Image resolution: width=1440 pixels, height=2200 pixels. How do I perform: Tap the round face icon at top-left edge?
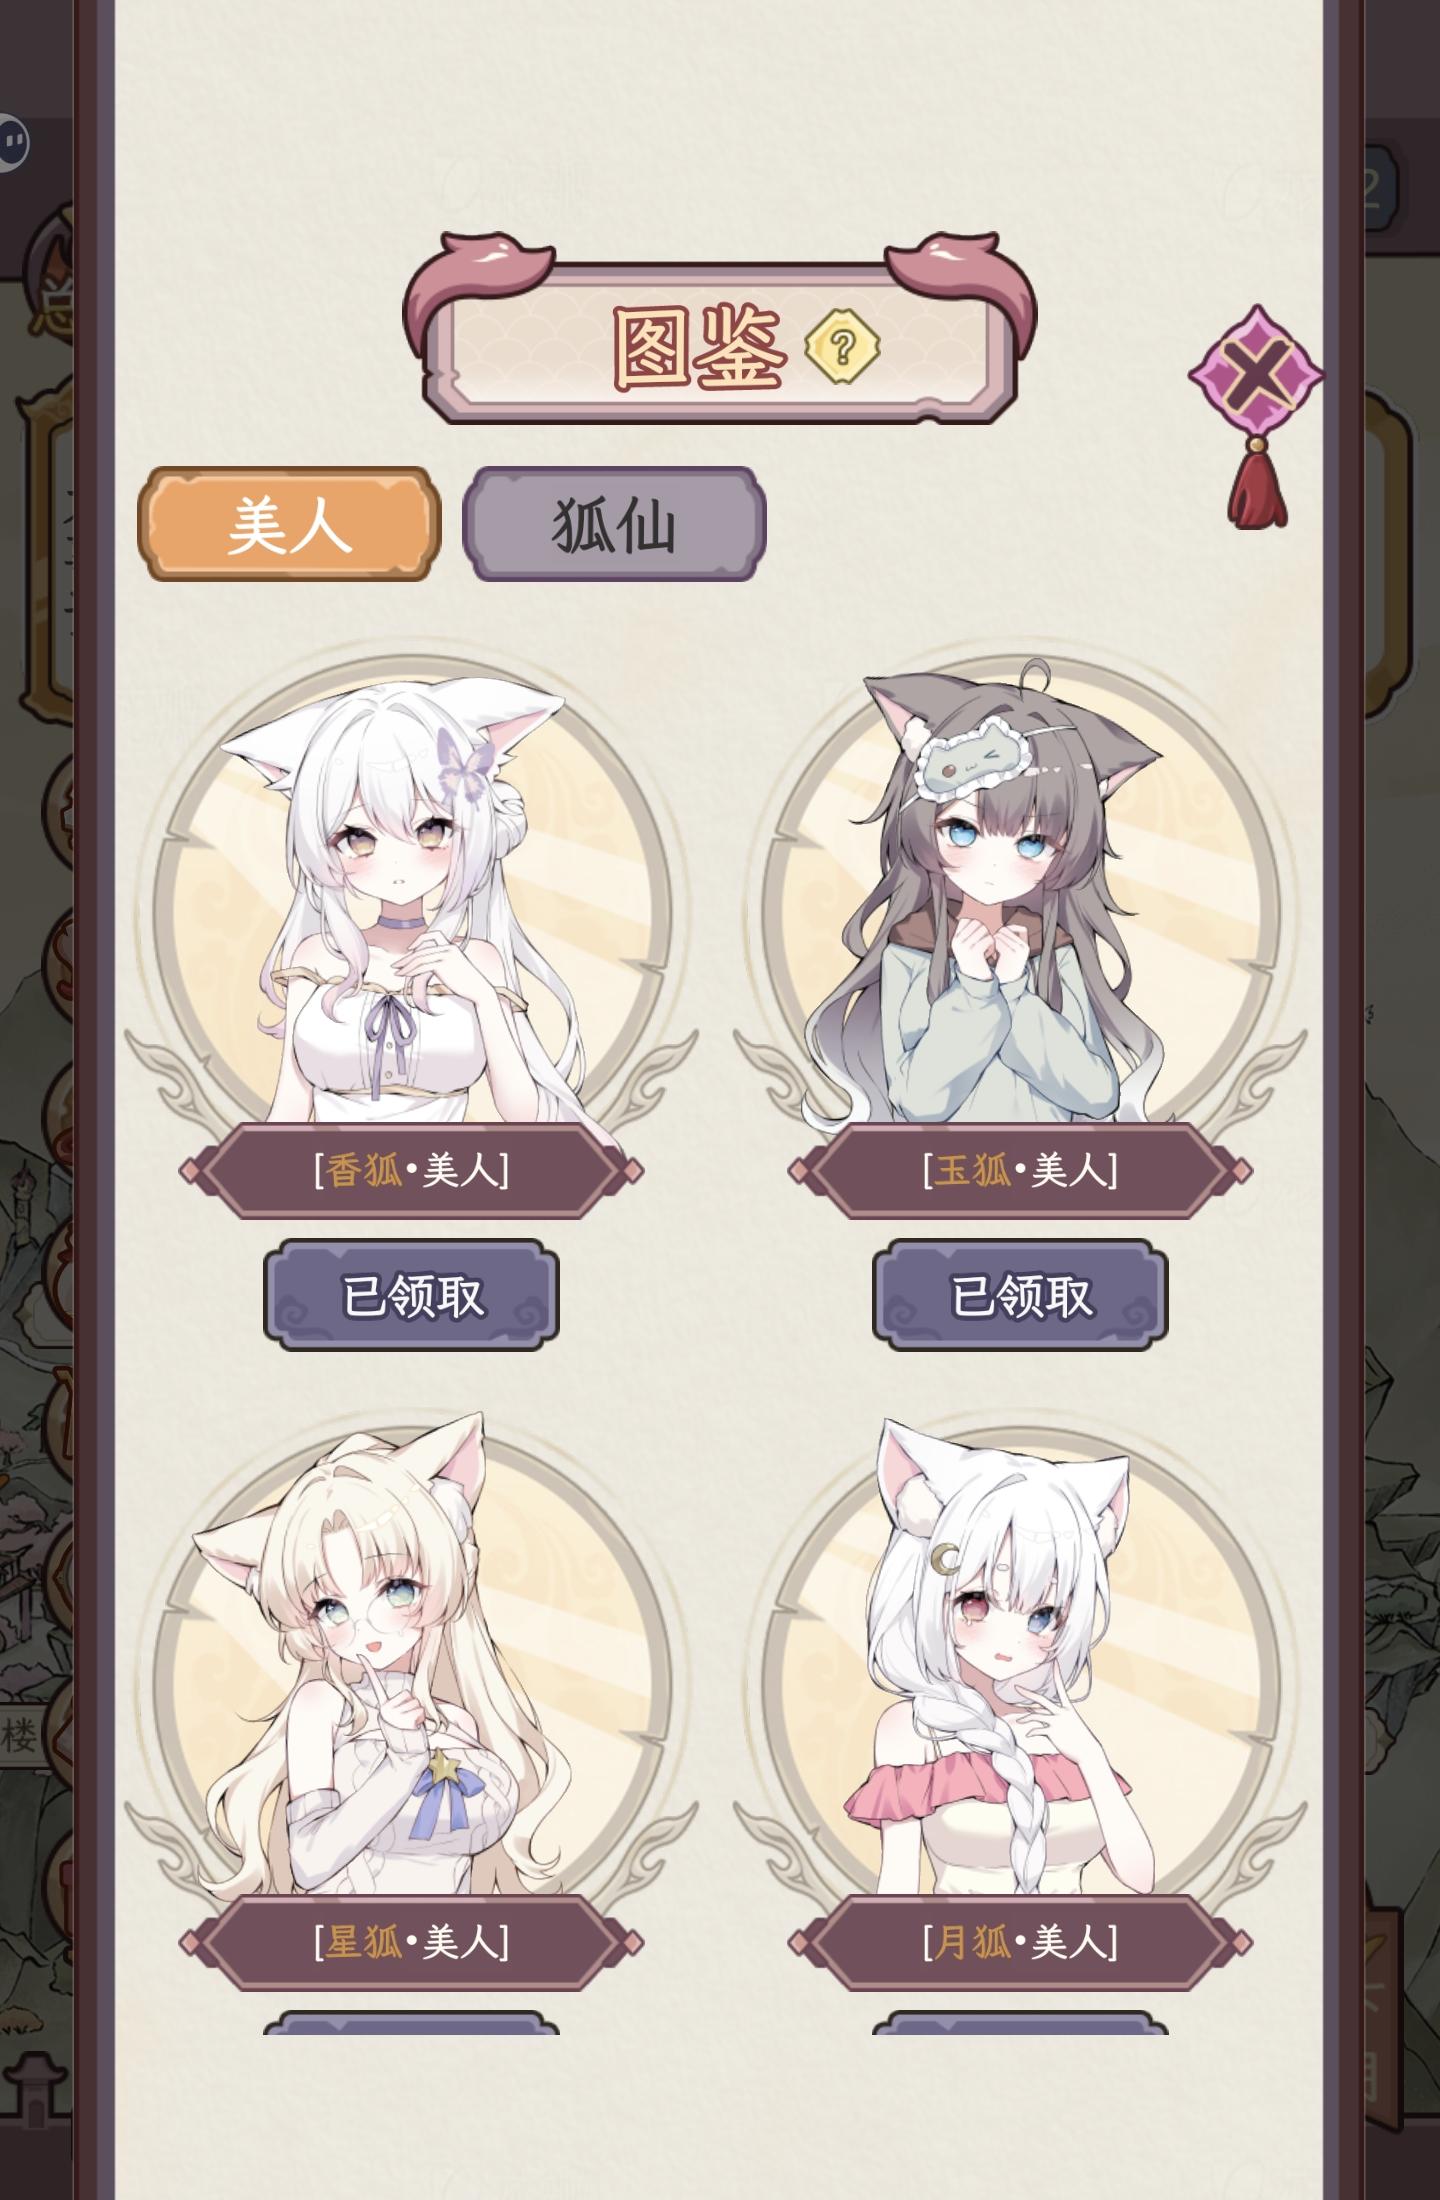click(13, 144)
